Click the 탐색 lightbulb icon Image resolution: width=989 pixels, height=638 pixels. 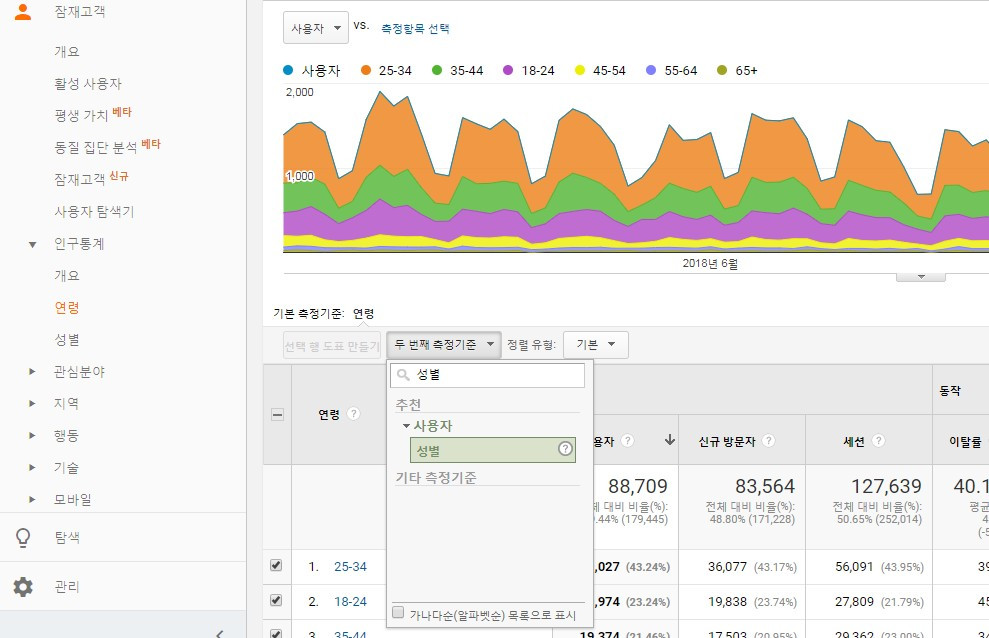(23, 537)
